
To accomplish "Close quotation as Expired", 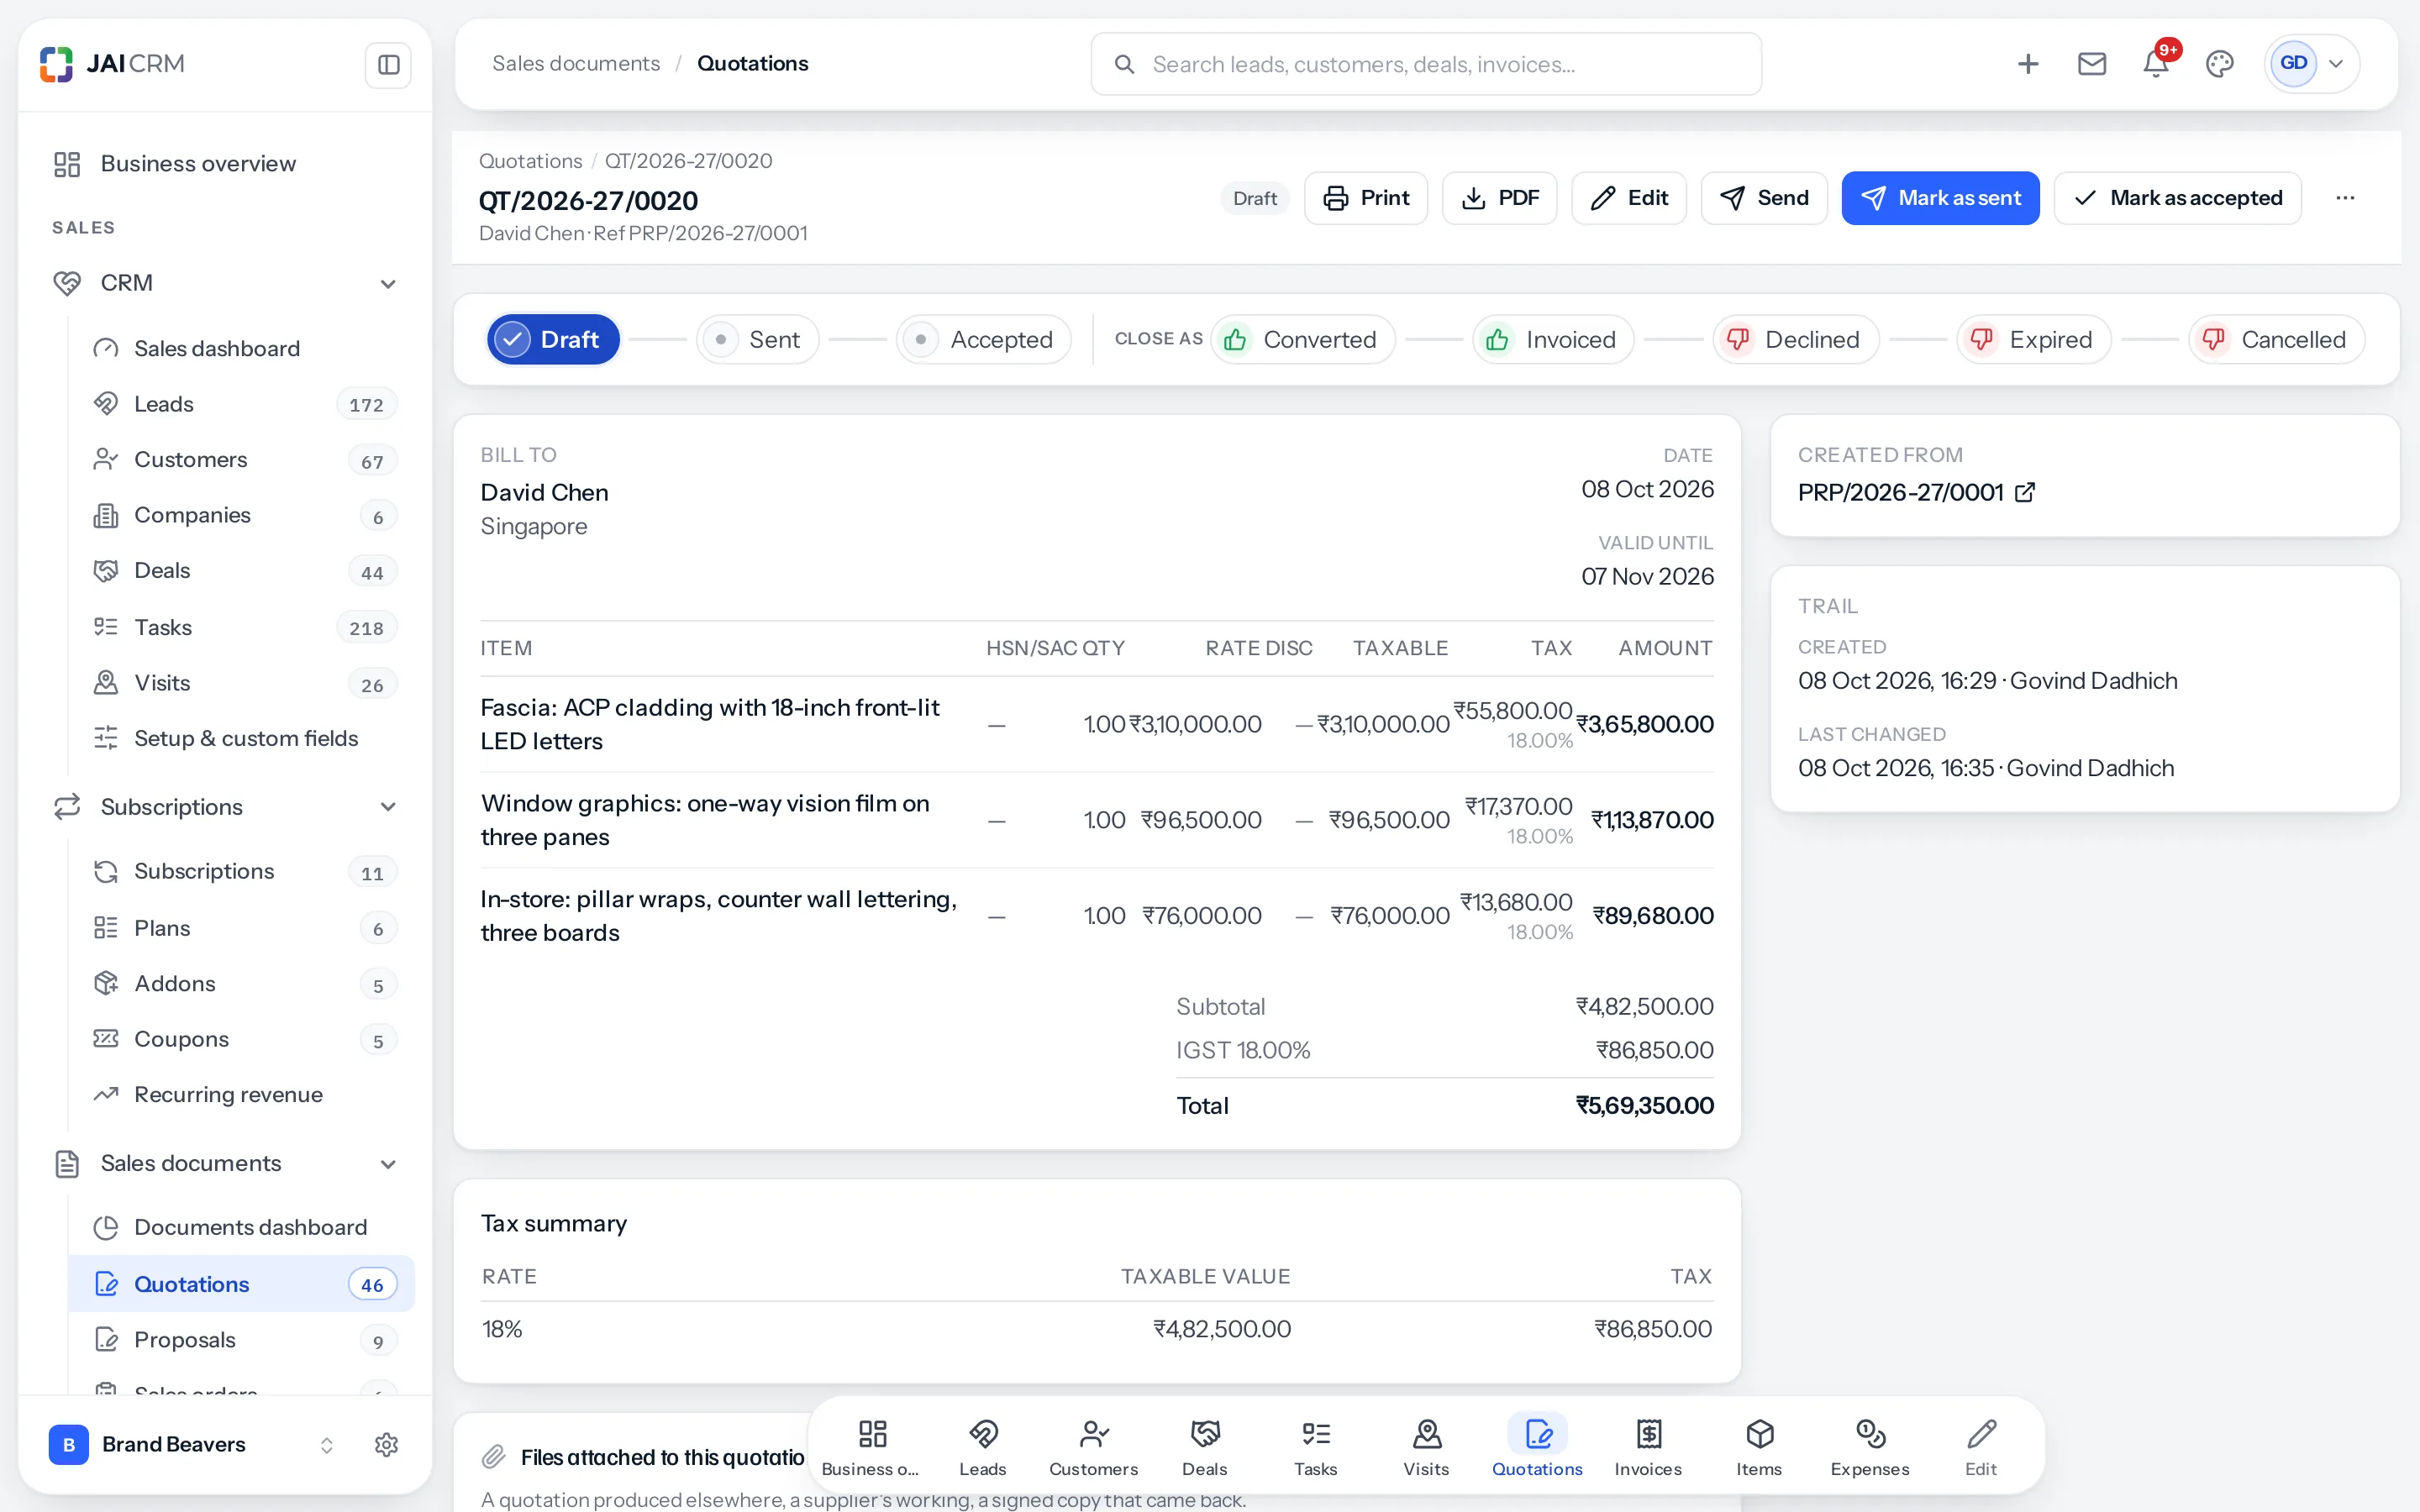I will pyautogui.click(x=2034, y=340).
